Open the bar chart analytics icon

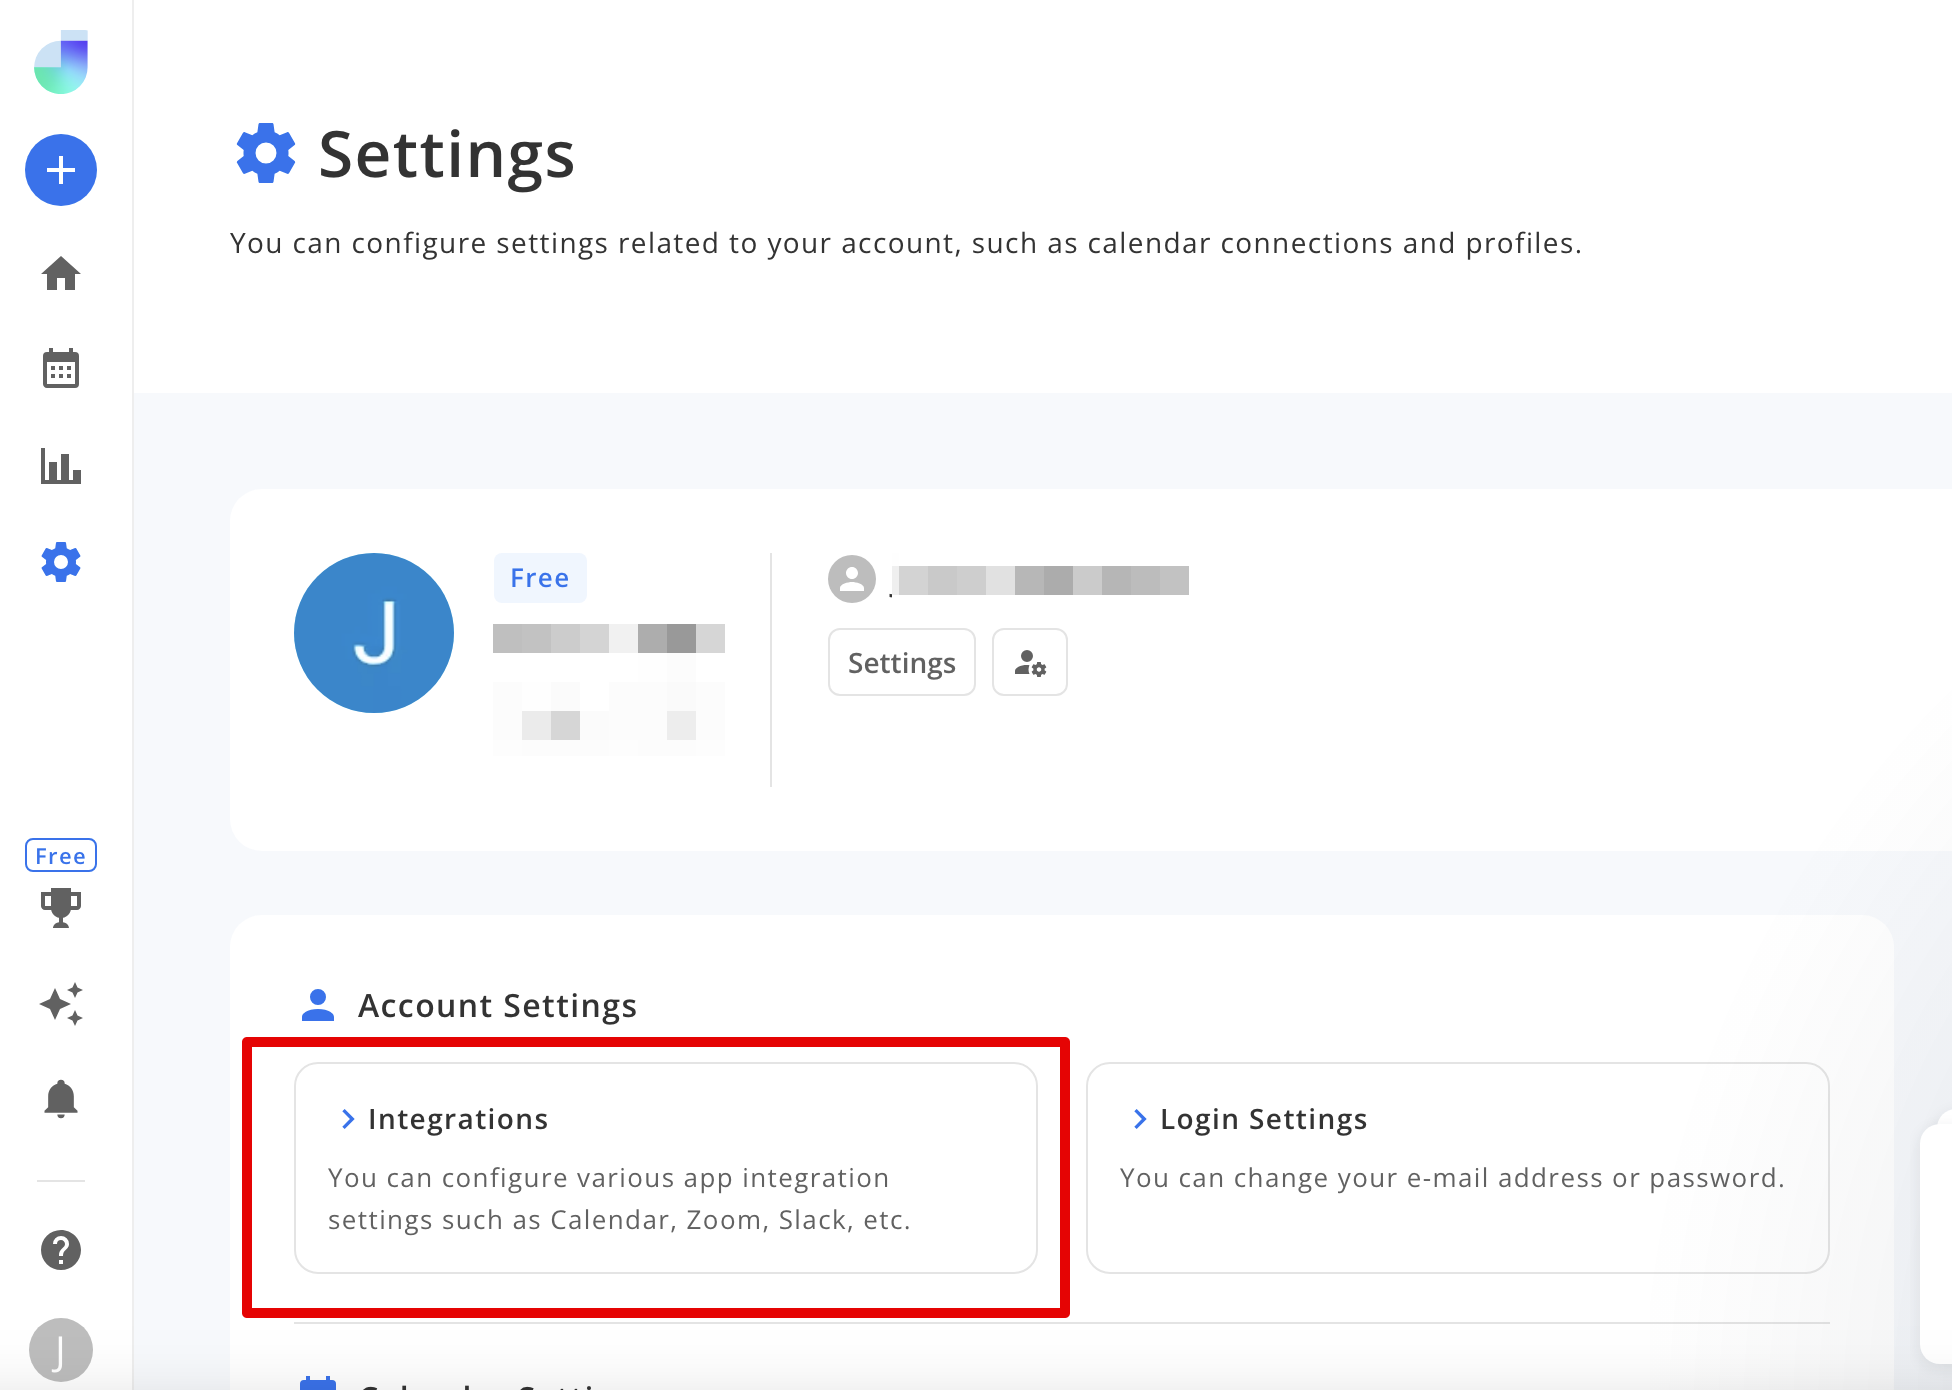point(61,466)
